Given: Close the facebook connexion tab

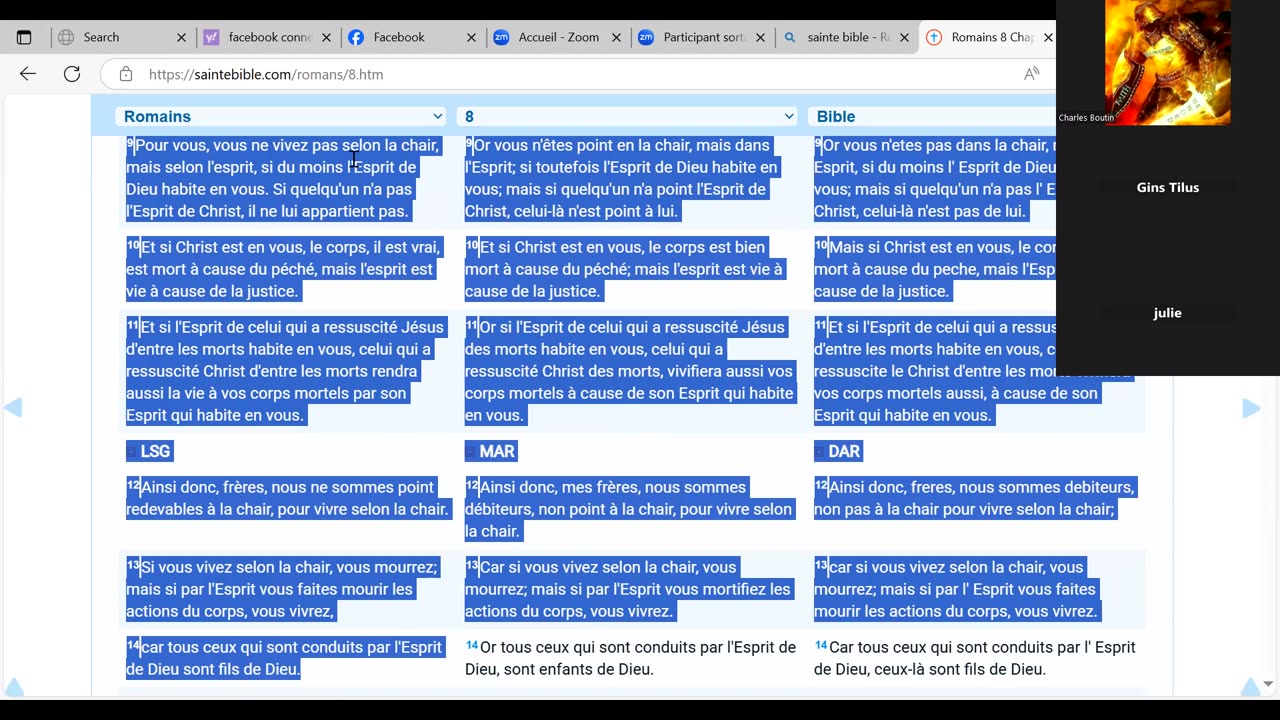Looking at the screenshot, I should (326, 37).
